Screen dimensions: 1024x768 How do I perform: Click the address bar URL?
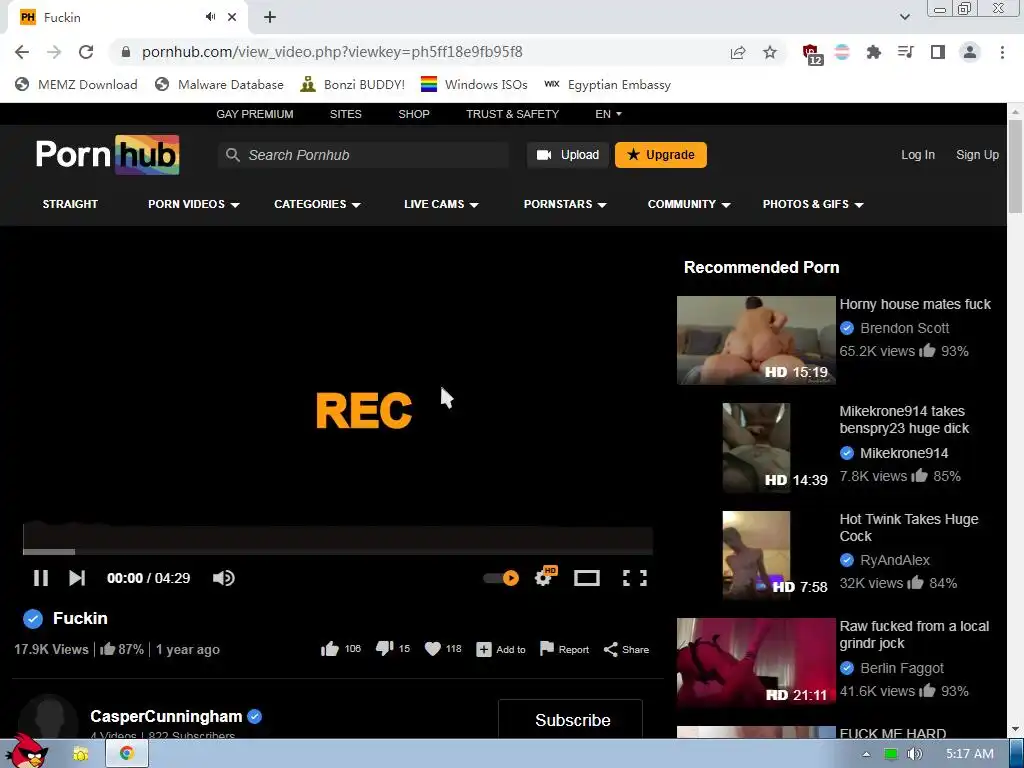coord(332,52)
